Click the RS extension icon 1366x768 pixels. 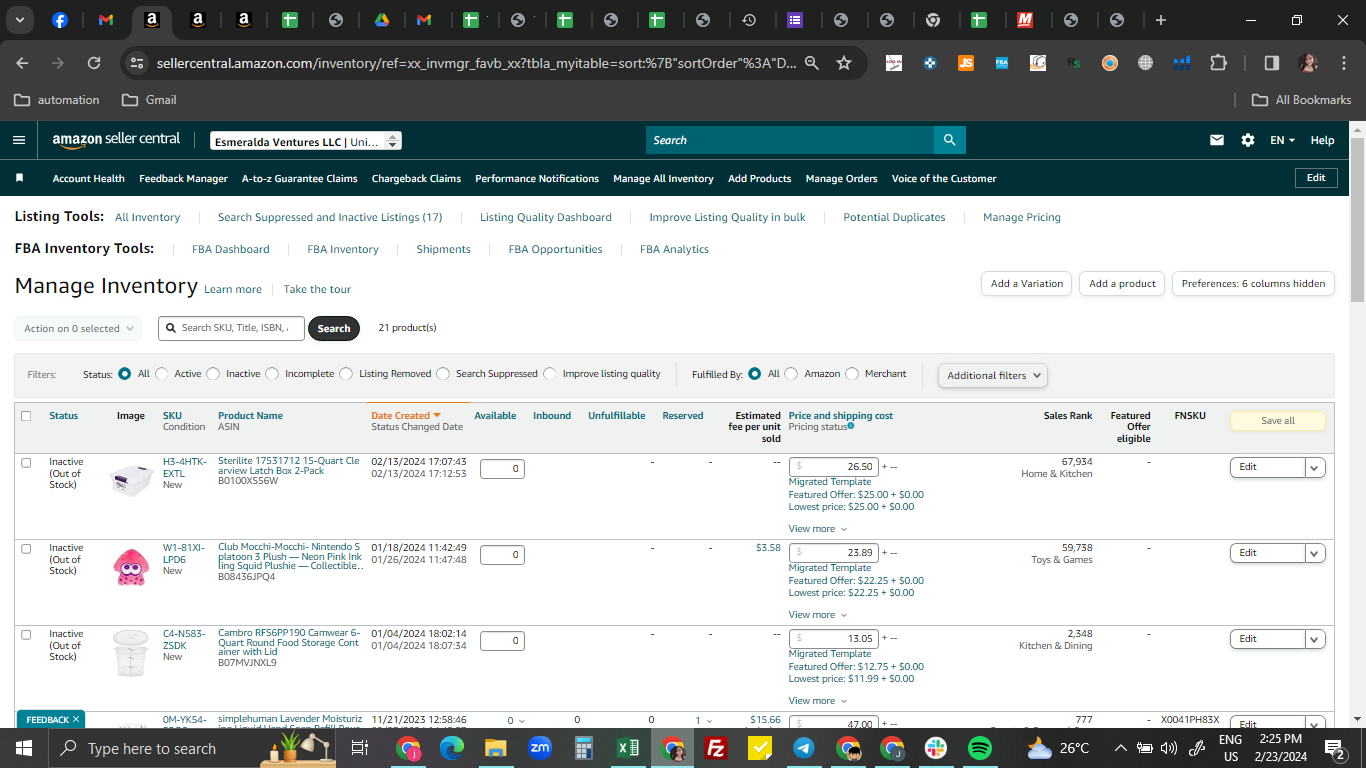(x=1074, y=63)
